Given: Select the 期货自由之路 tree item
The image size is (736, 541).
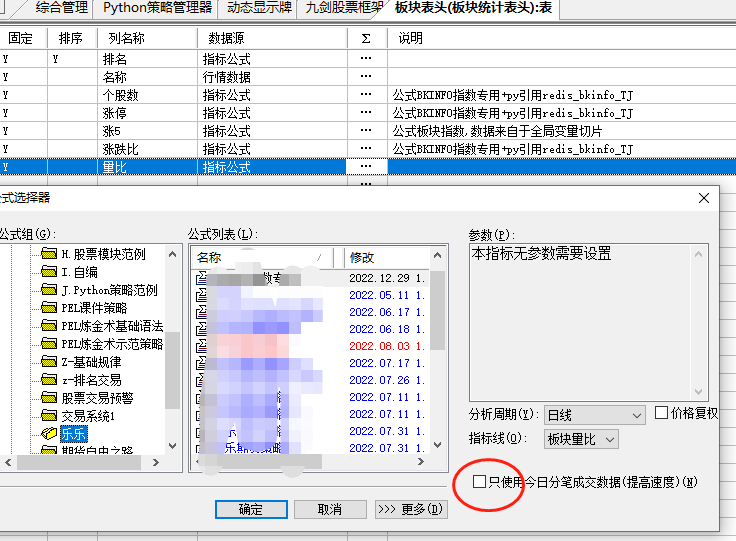Looking at the screenshot, I should click(97, 450).
